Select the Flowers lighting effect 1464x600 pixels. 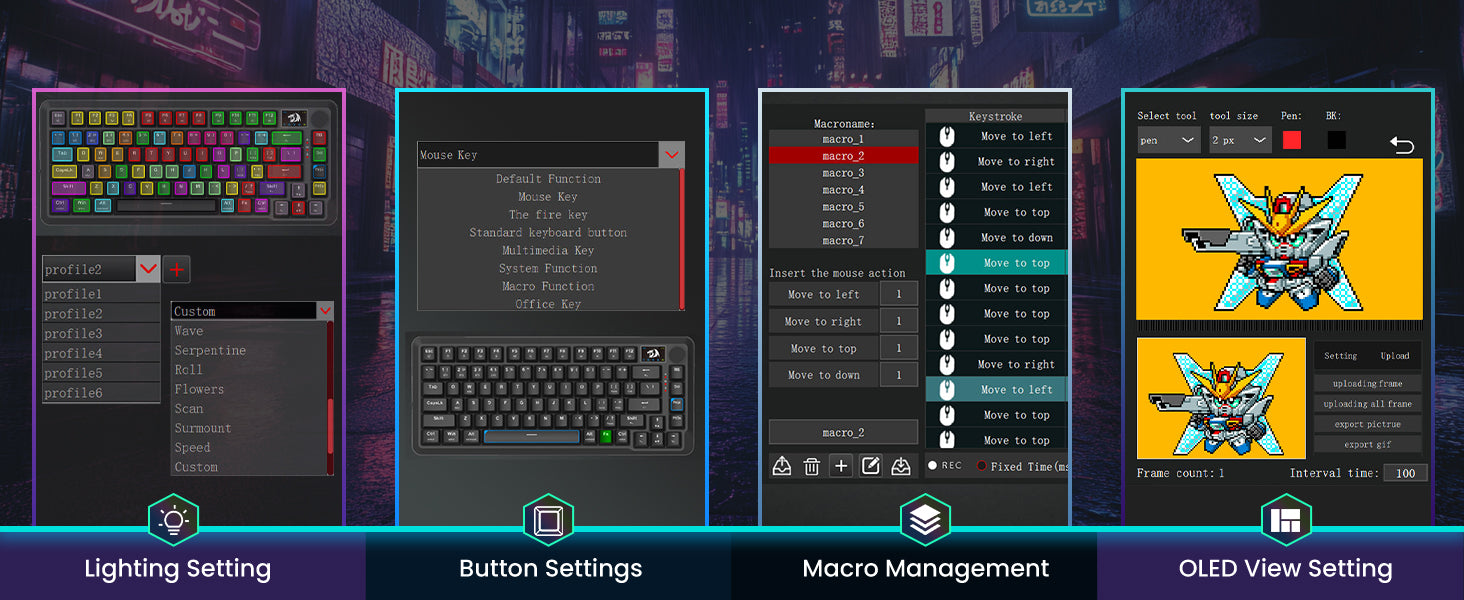coord(199,389)
